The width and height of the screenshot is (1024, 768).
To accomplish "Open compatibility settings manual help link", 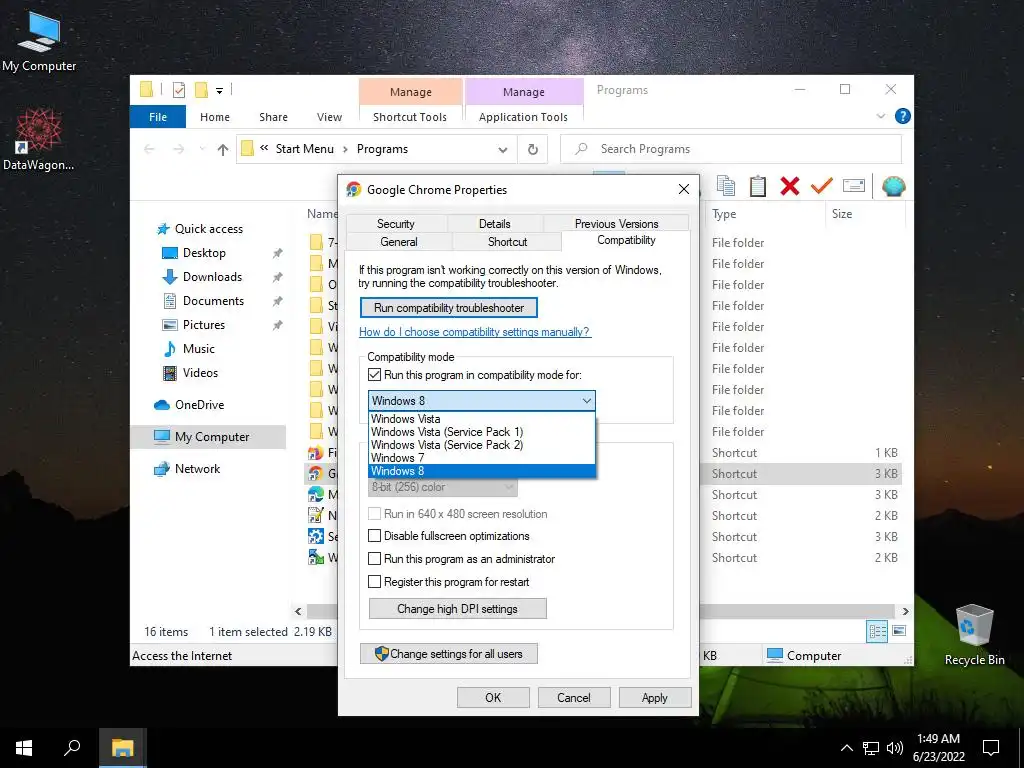I will (475, 332).
